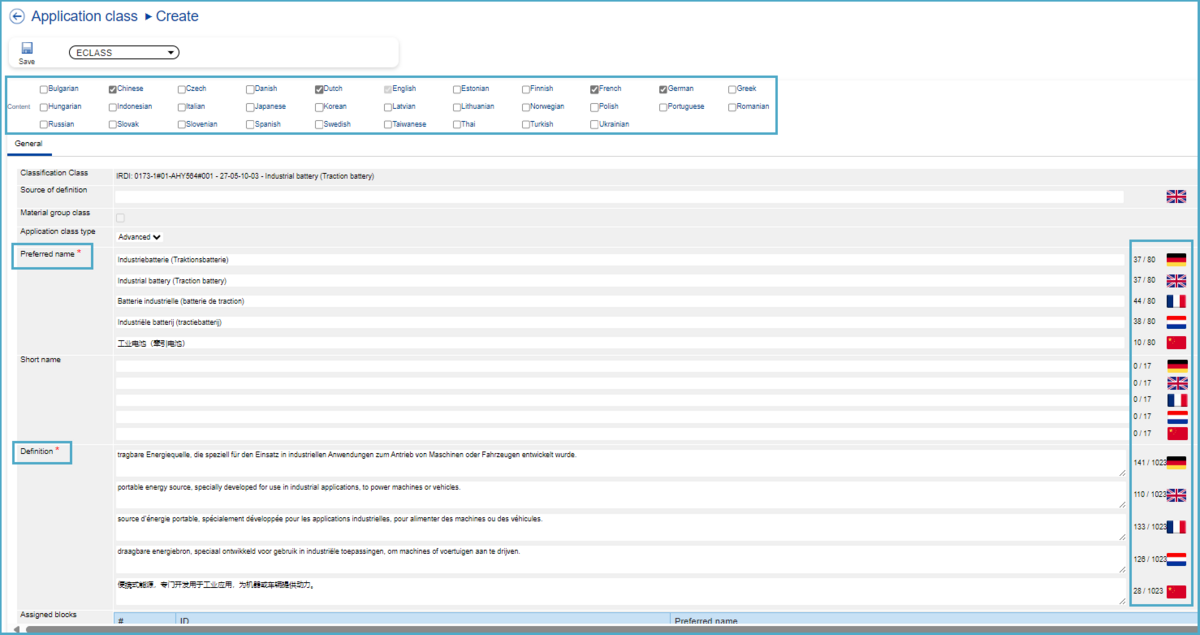The image size is (1200, 635).
Task: Enable the Spanish language checkbox
Action: (250, 125)
